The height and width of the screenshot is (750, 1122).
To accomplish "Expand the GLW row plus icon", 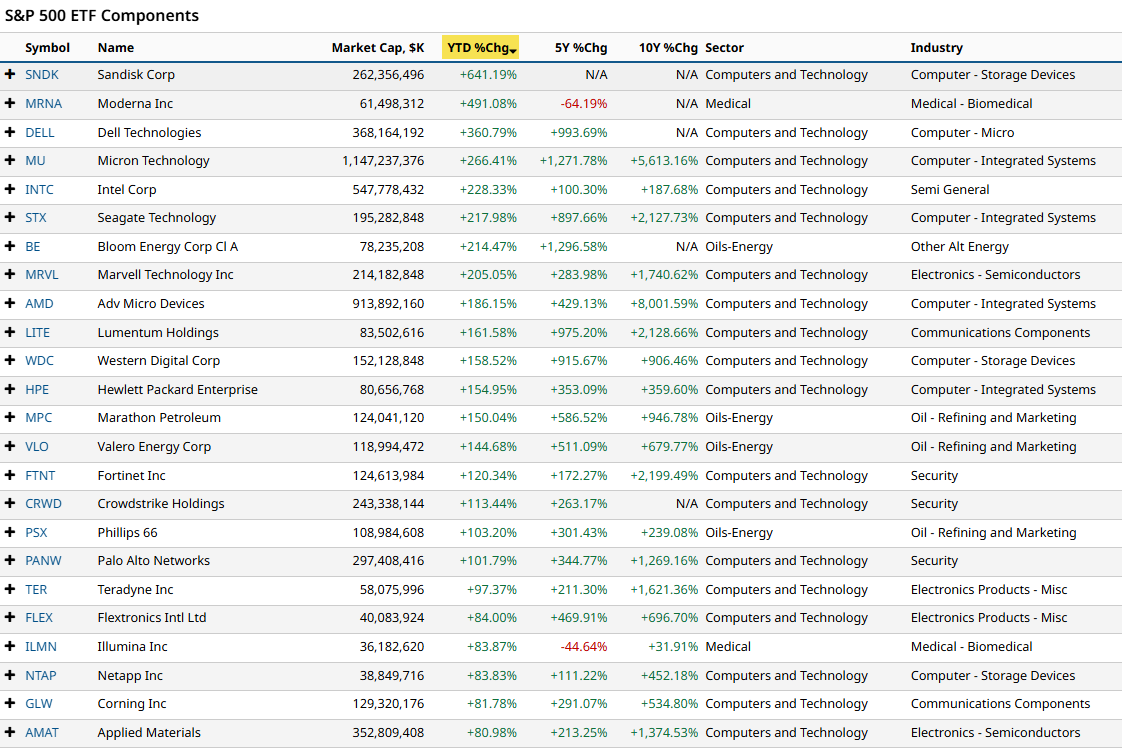I will coord(10,703).
